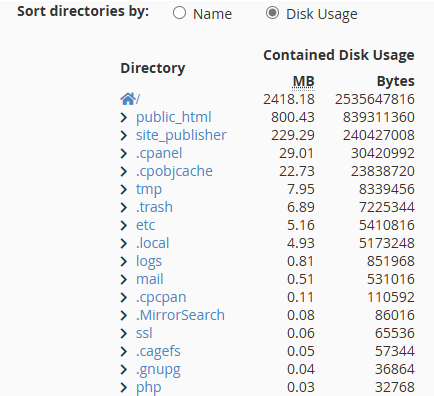This screenshot has height=396, width=434.
Task: Open the logs folder link
Action: point(149,262)
